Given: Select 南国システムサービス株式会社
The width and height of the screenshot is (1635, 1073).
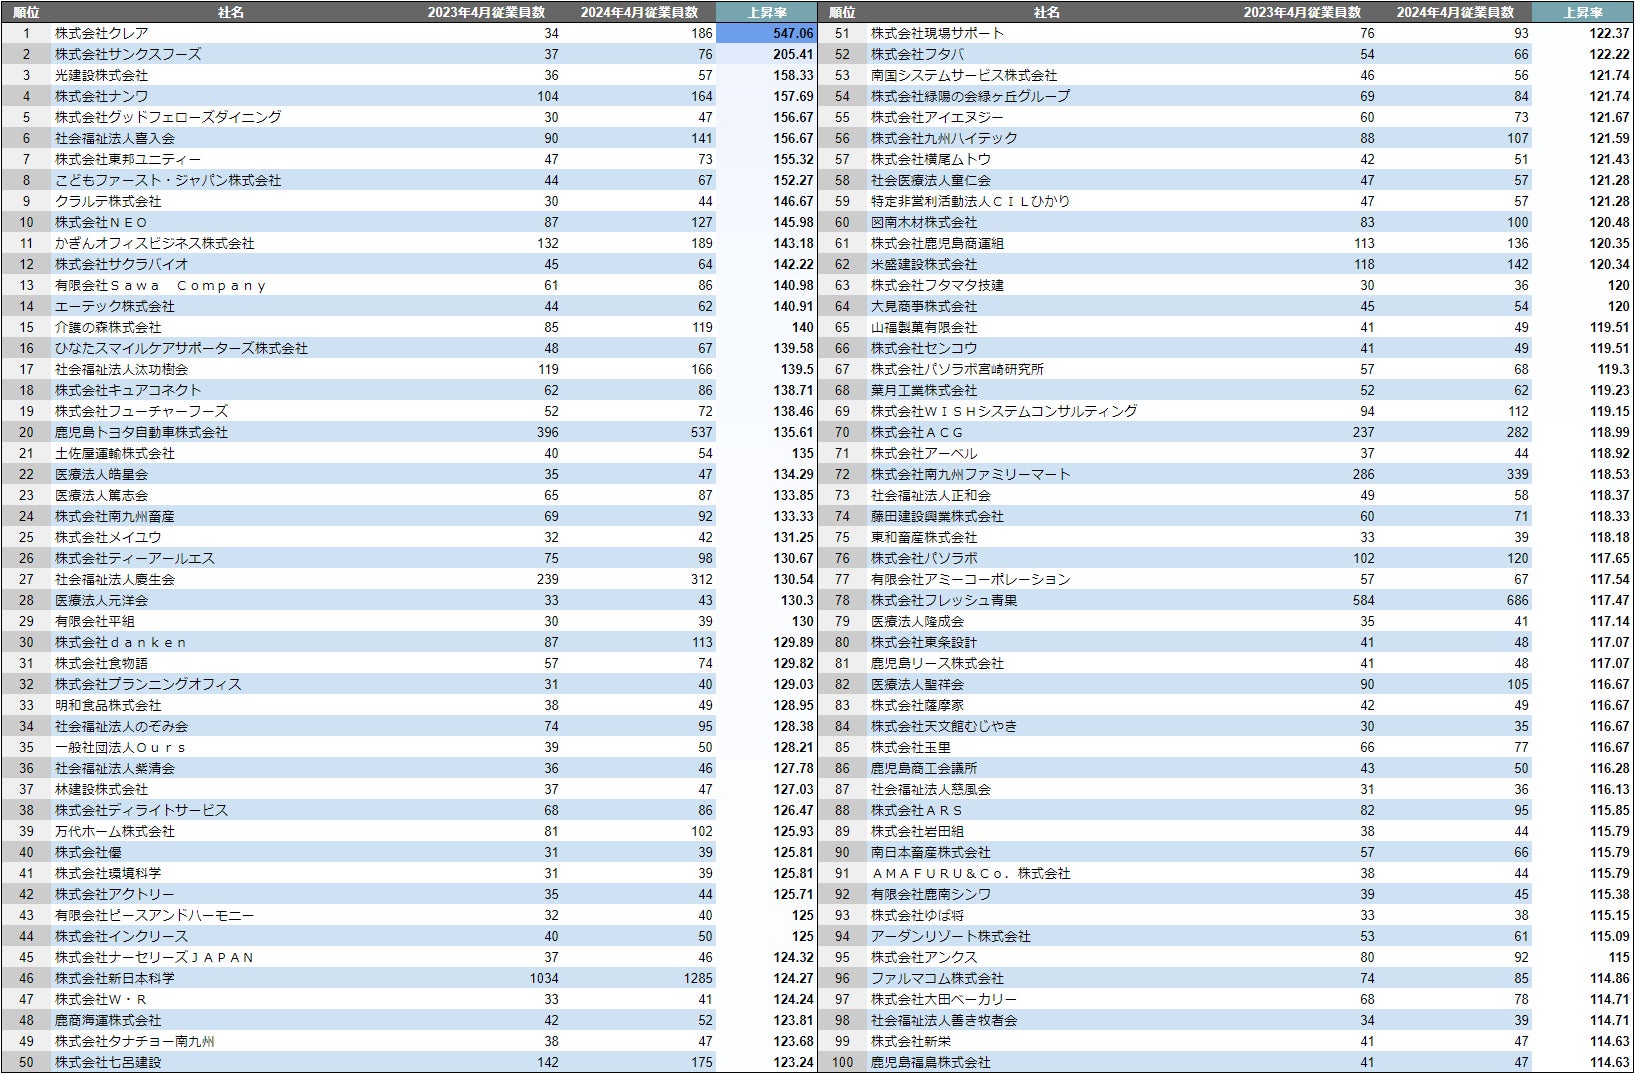Looking at the screenshot, I should (x=964, y=75).
